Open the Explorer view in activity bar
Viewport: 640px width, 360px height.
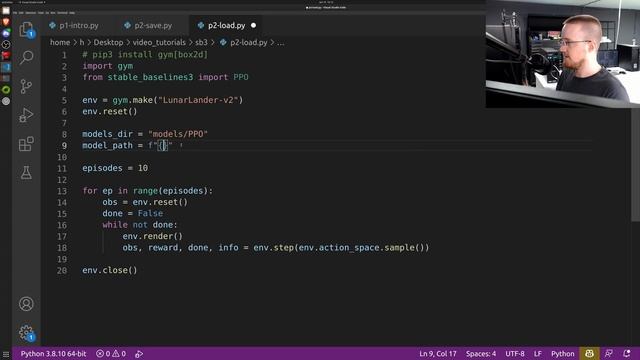(x=26, y=30)
